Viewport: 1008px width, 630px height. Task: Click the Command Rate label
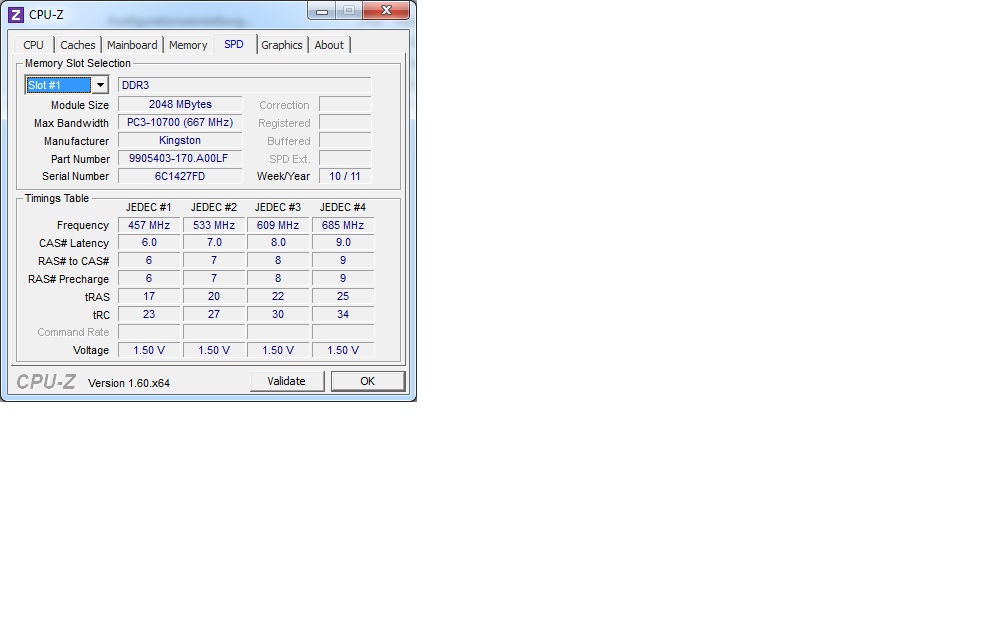pos(73,332)
